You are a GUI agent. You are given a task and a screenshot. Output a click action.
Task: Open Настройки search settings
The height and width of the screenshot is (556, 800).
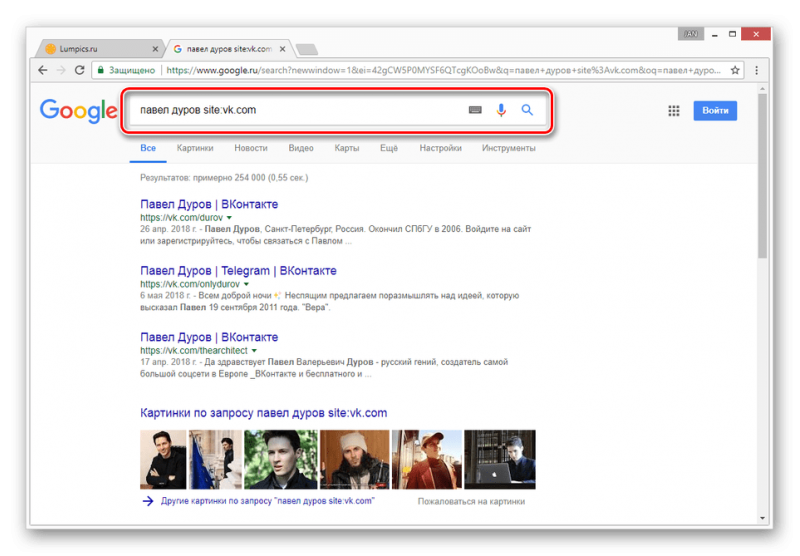(440, 148)
